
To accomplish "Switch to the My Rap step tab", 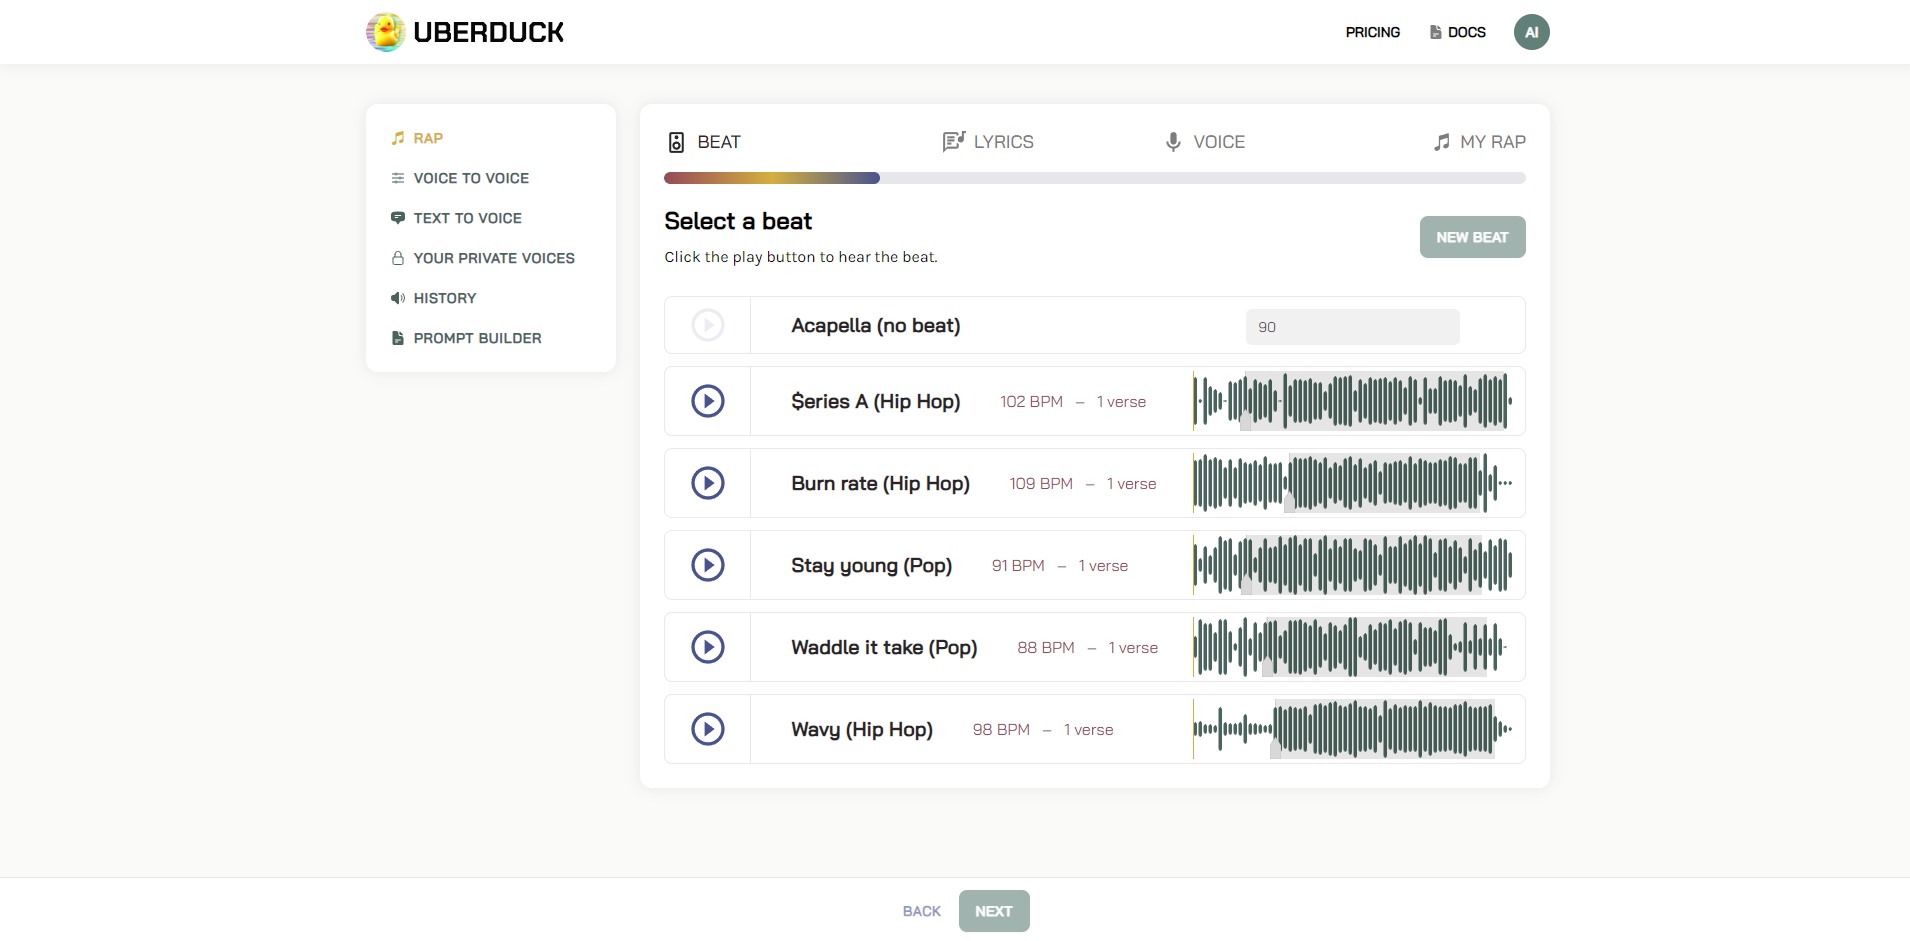I will click(x=1479, y=142).
